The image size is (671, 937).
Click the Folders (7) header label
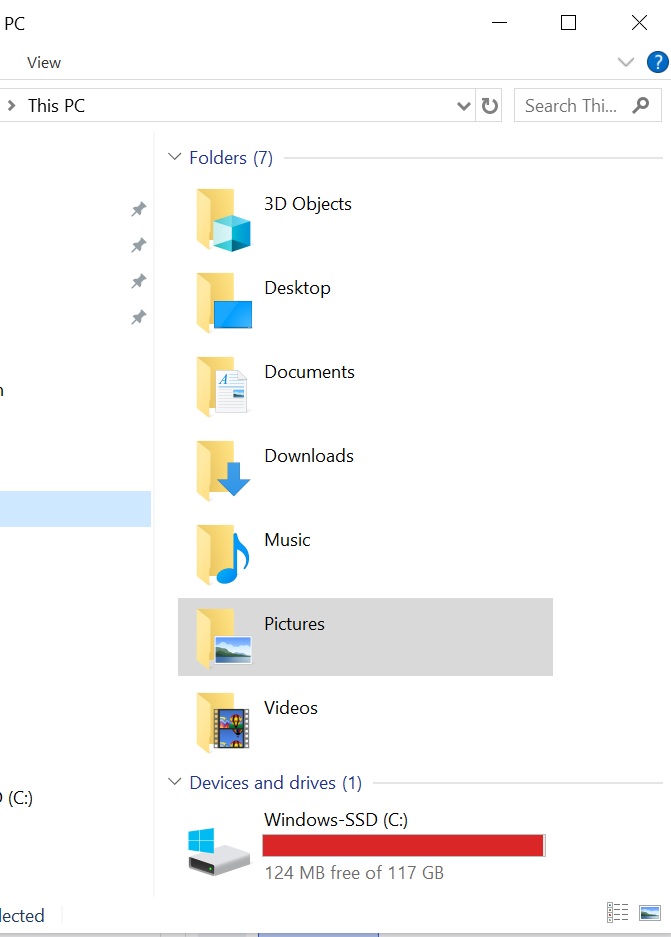point(231,158)
